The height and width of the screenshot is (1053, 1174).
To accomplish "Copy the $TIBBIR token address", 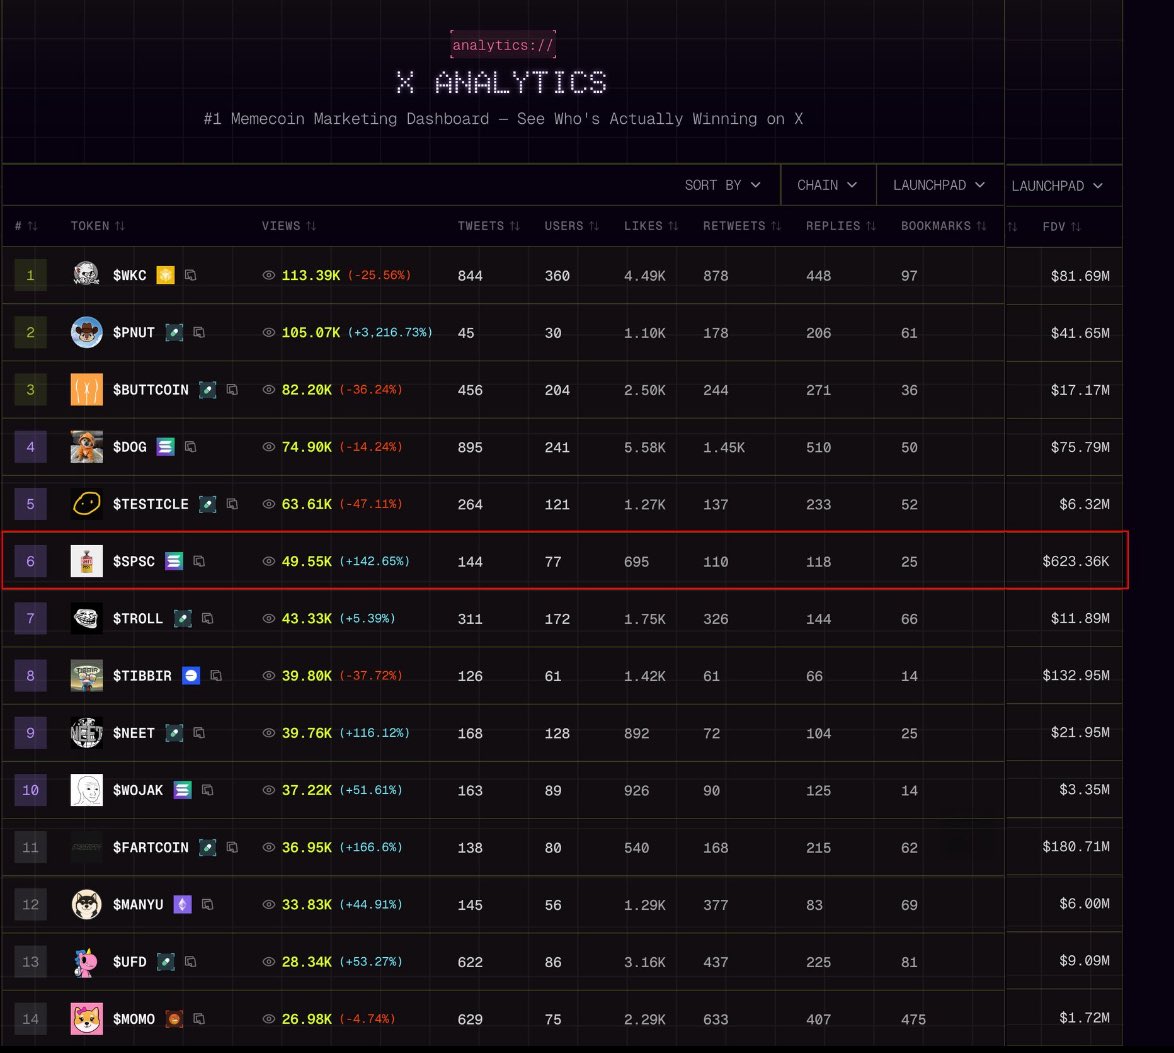I will [x=216, y=676].
